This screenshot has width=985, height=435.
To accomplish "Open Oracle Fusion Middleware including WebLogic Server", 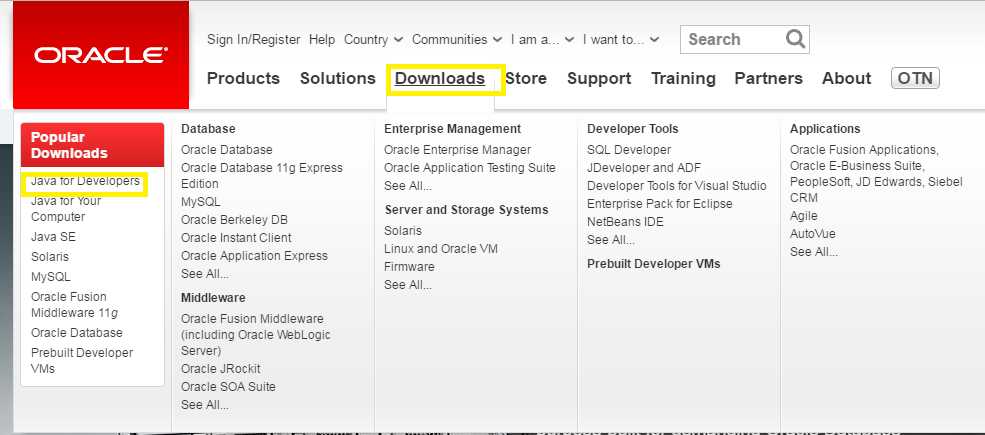I will tap(256, 334).
